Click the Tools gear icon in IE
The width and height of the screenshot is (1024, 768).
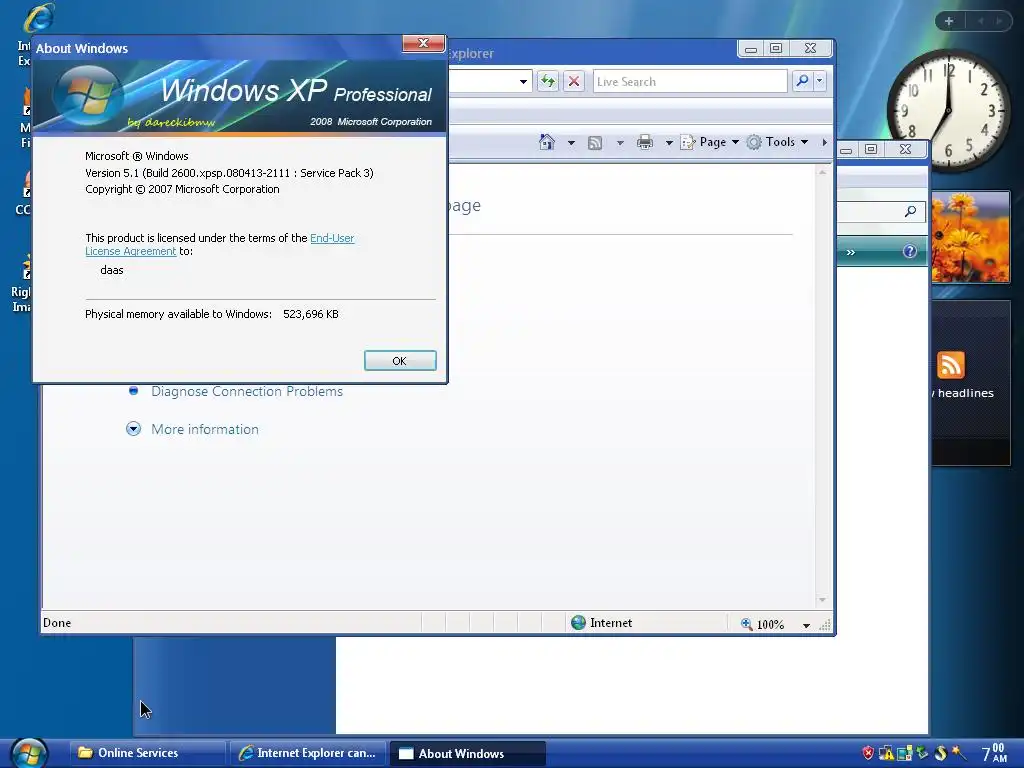pos(754,142)
